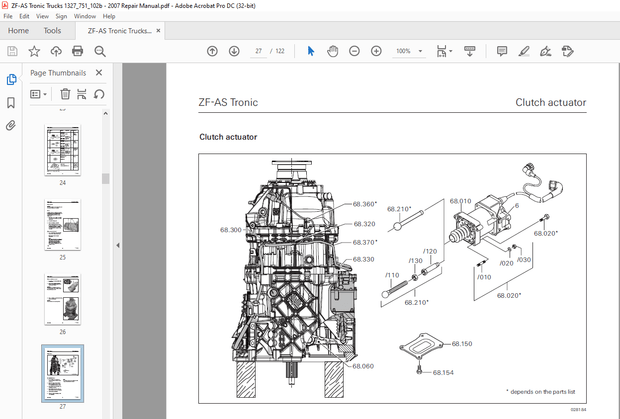Screen dimensions: 620x419
Task: Select the Highlight text pen
Action: (524, 51)
